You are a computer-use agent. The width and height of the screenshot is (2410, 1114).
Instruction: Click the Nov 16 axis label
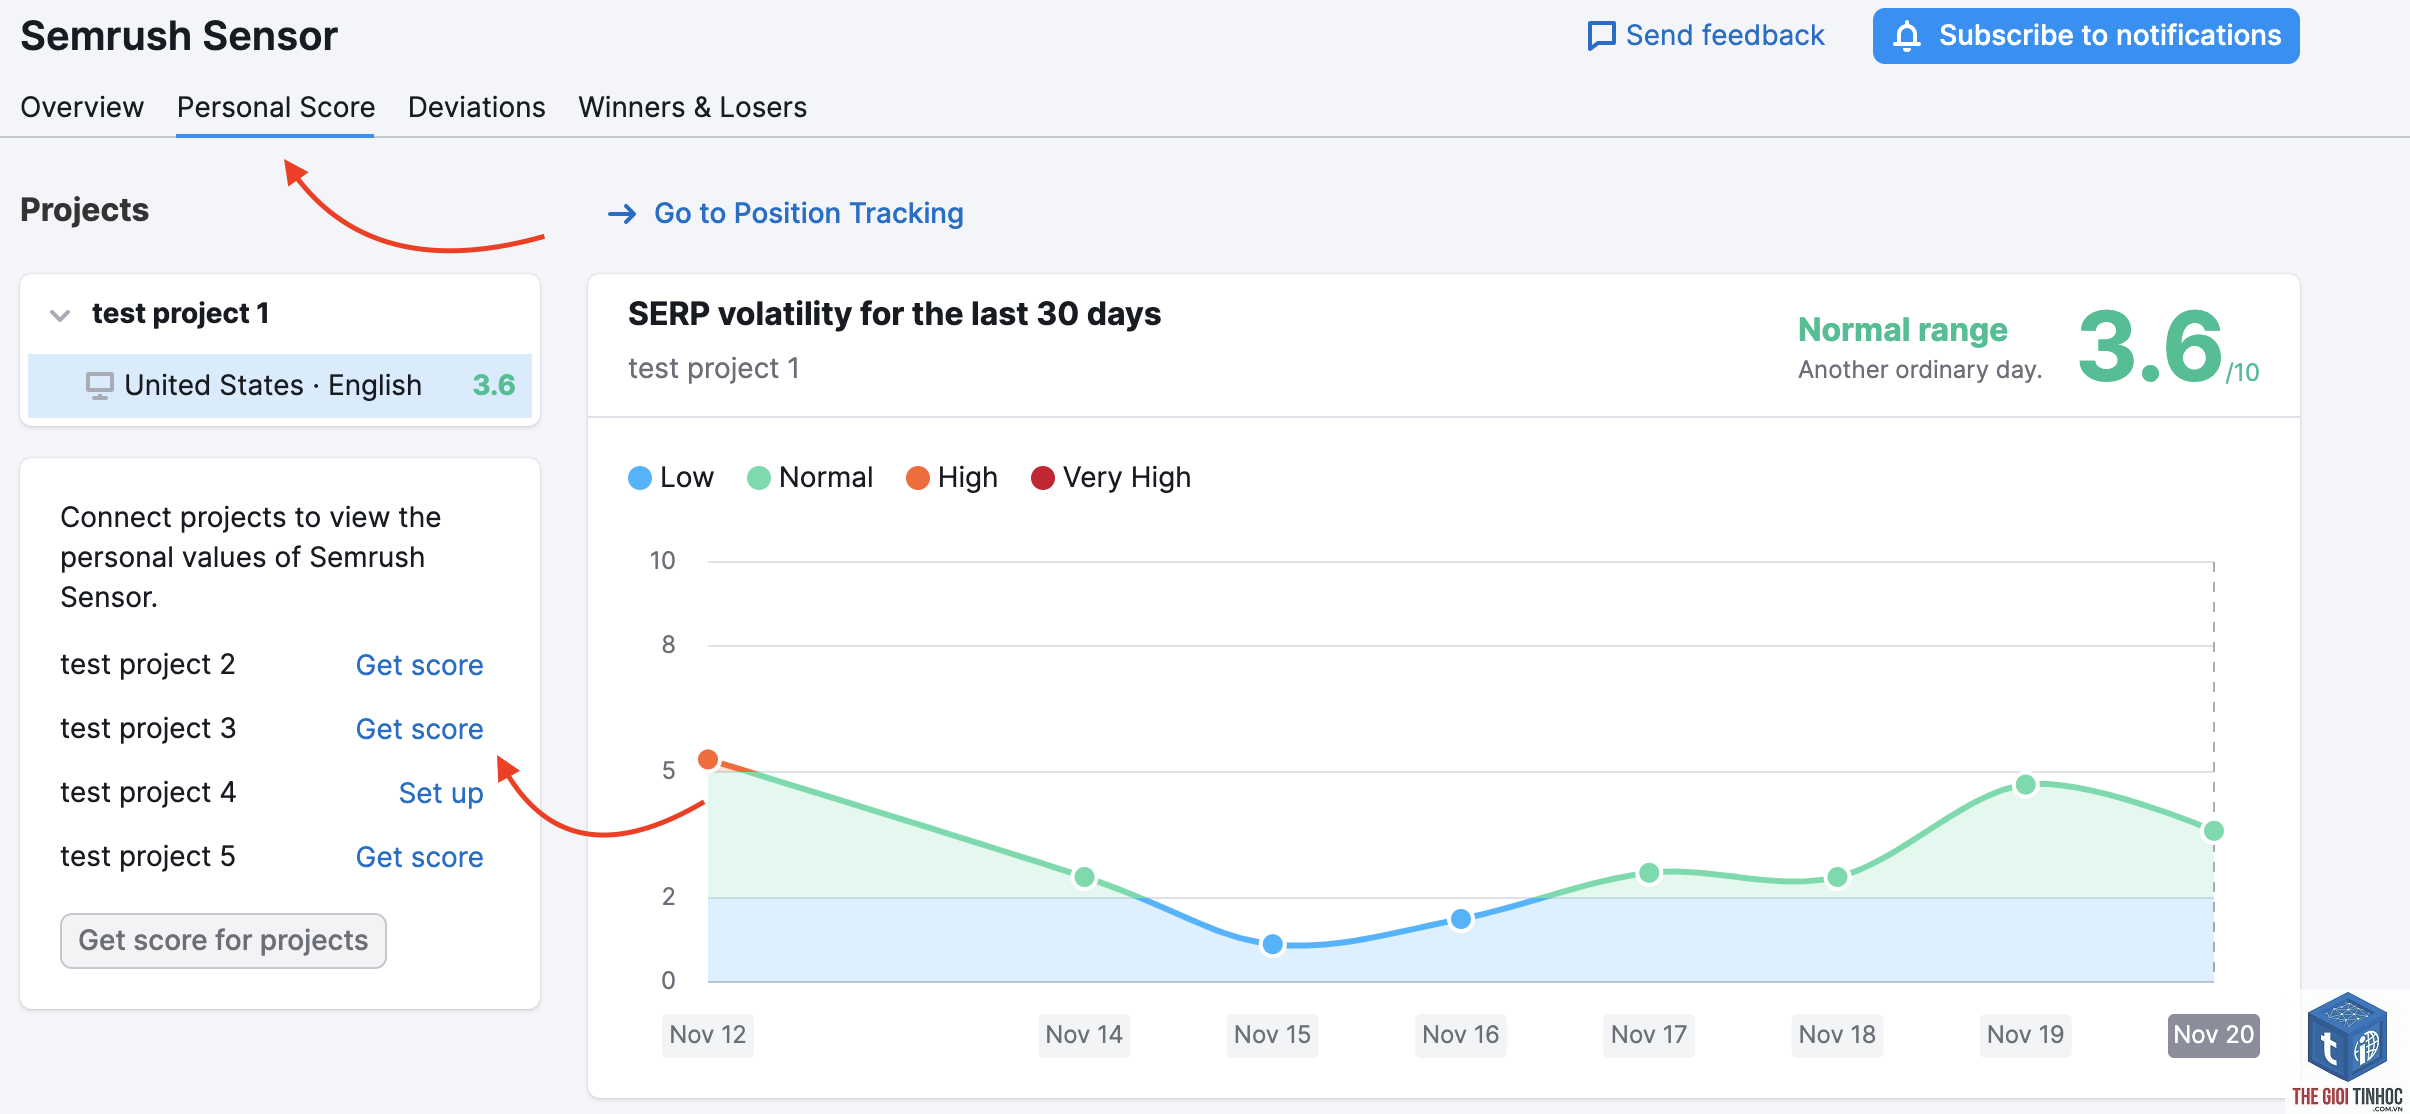(x=1461, y=1035)
